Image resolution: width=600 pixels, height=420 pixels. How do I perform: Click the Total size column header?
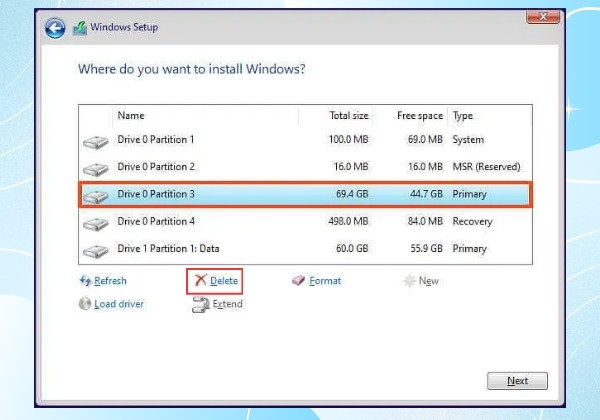[x=349, y=116]
